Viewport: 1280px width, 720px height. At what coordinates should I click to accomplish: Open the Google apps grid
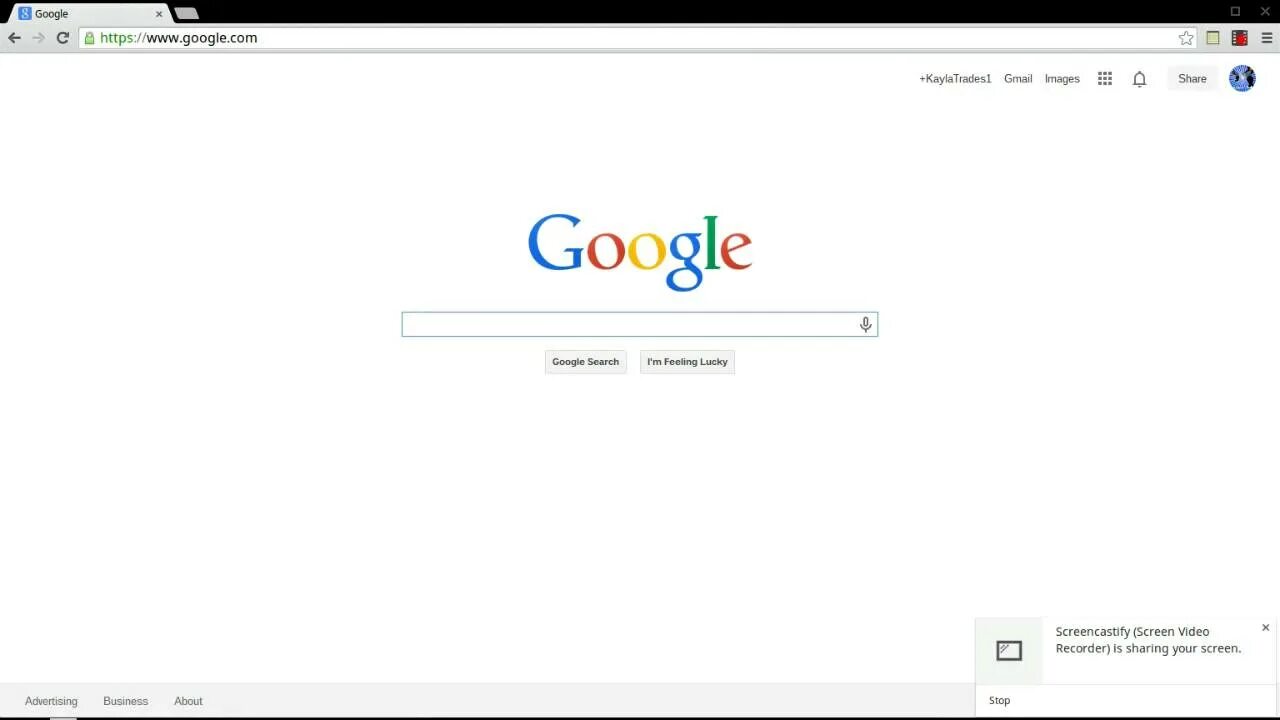[1105, 79]
